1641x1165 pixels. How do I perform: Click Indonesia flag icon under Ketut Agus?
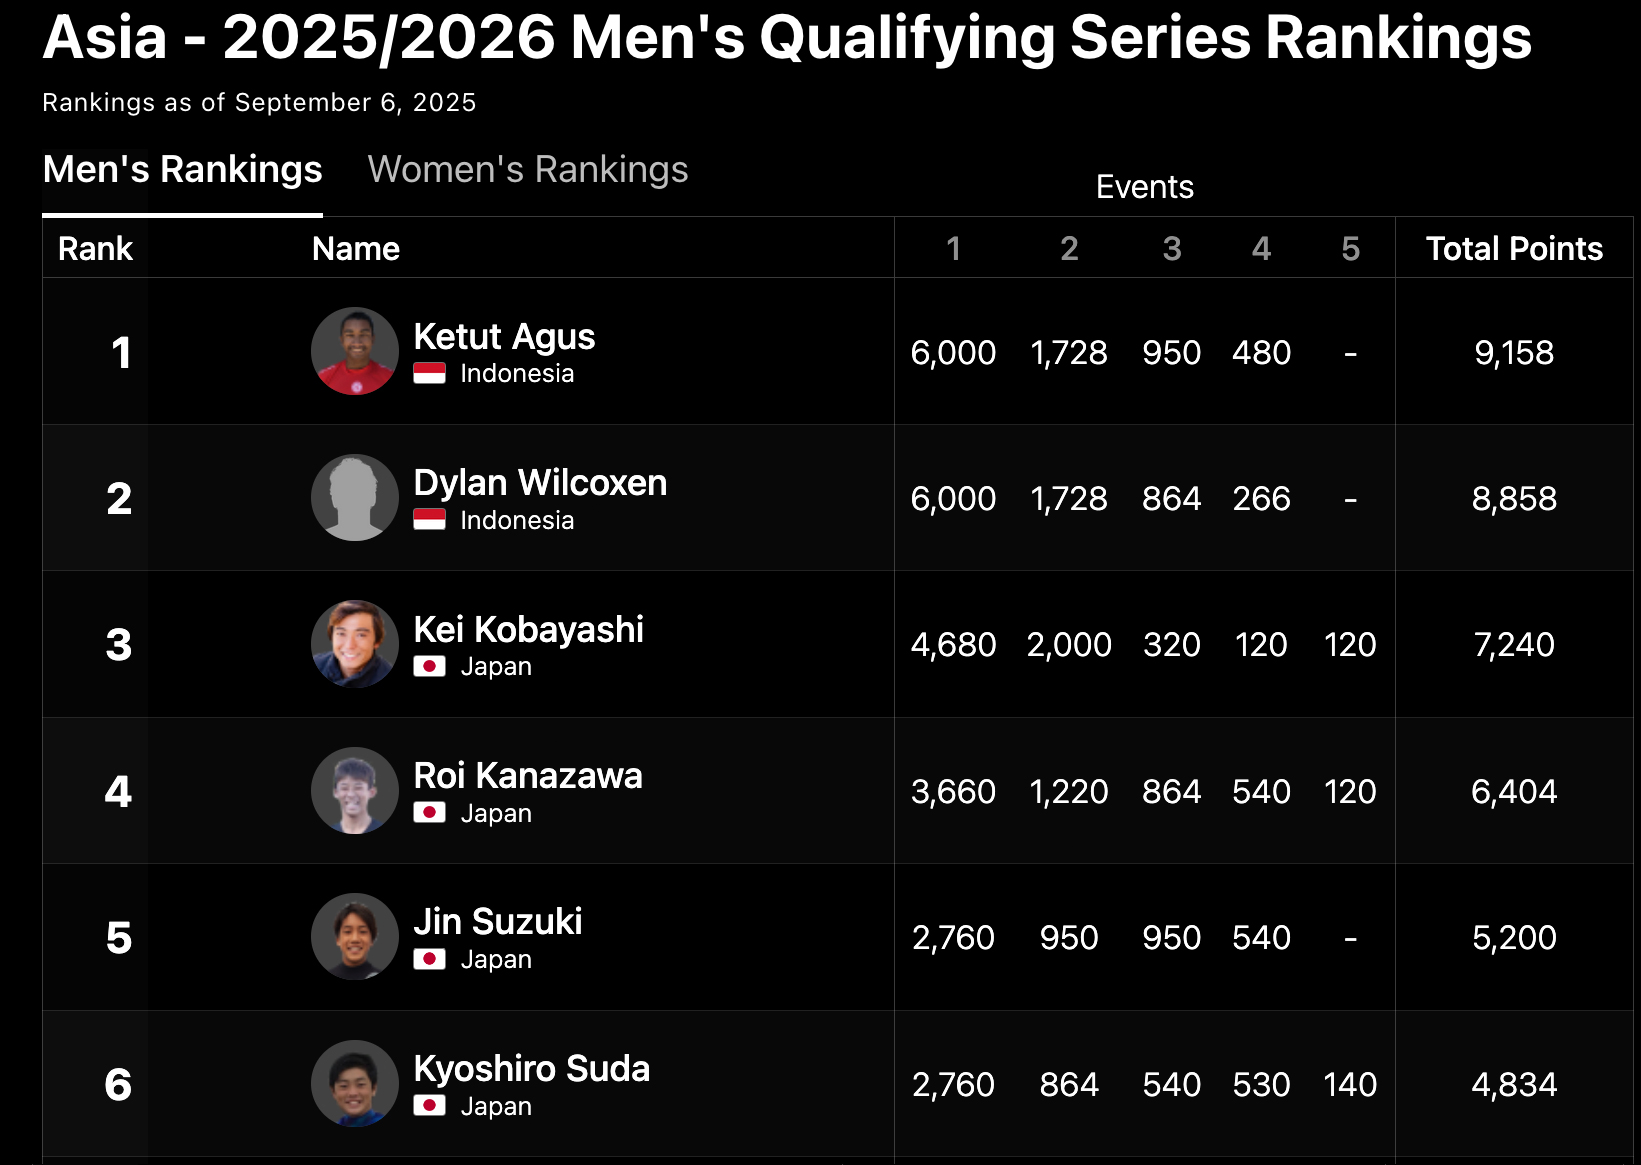coord(430,373)
